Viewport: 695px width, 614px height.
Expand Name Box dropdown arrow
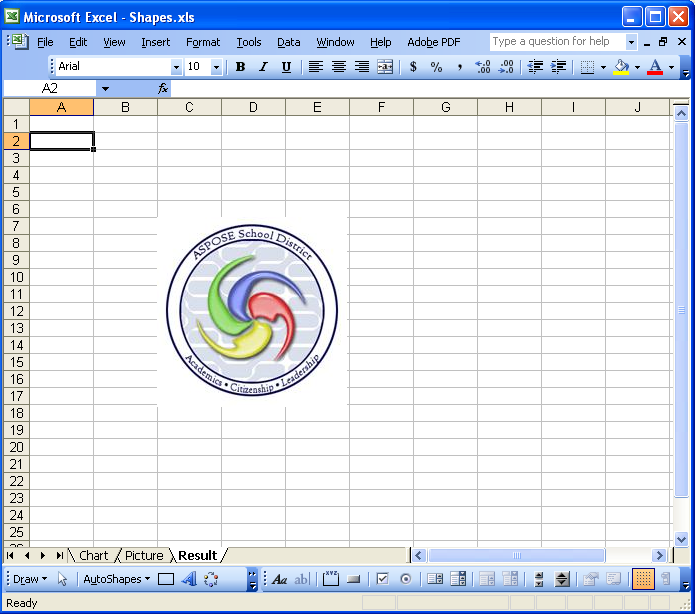point(105,89)
